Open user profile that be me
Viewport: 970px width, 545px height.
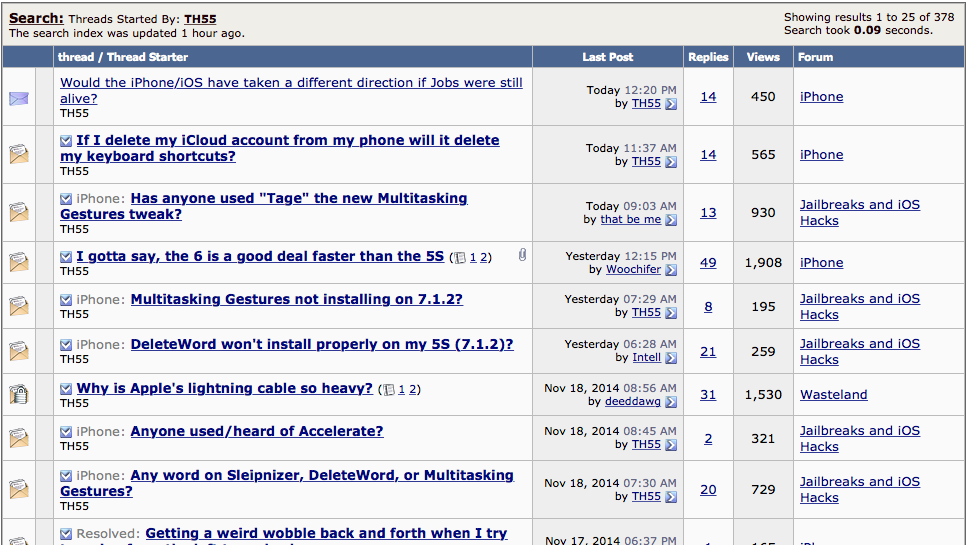coord(630,220)
